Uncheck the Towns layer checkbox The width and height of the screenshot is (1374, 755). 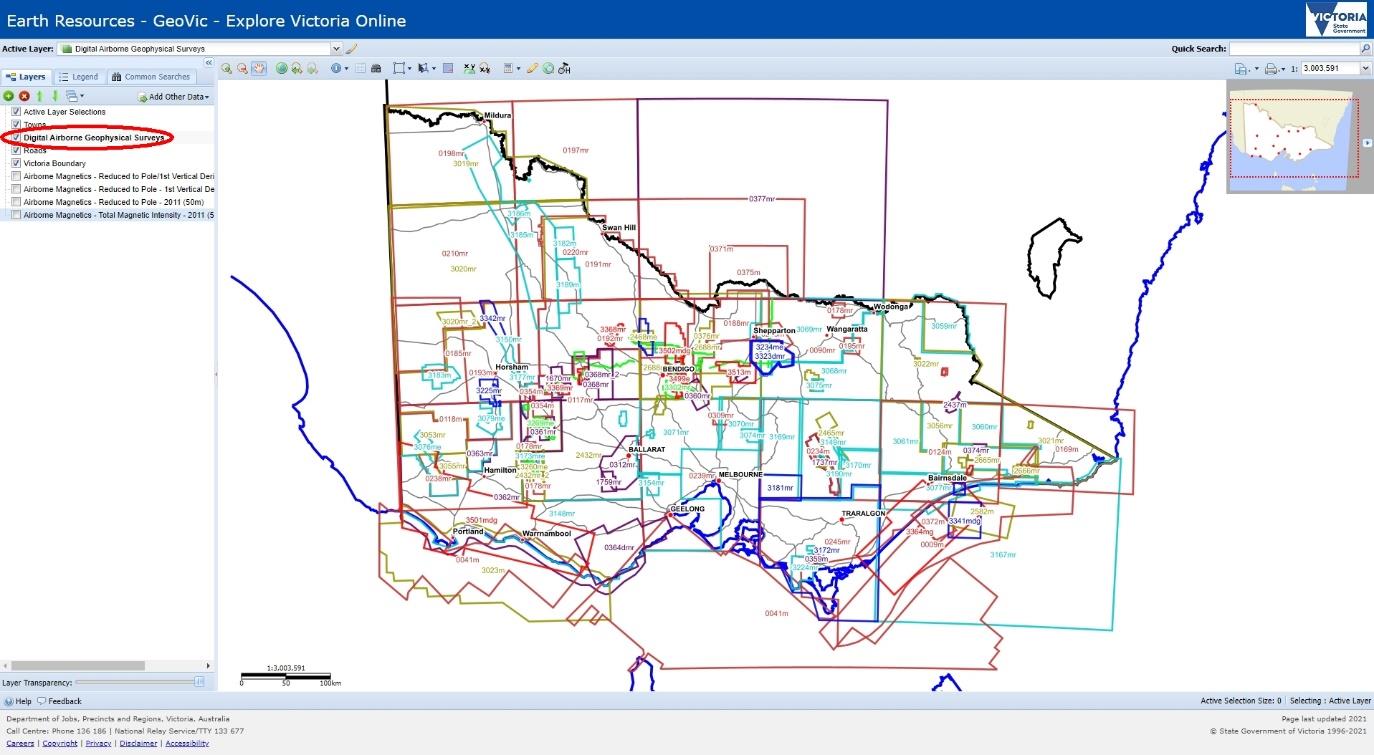pyautogui.click(x=16, y=125)
